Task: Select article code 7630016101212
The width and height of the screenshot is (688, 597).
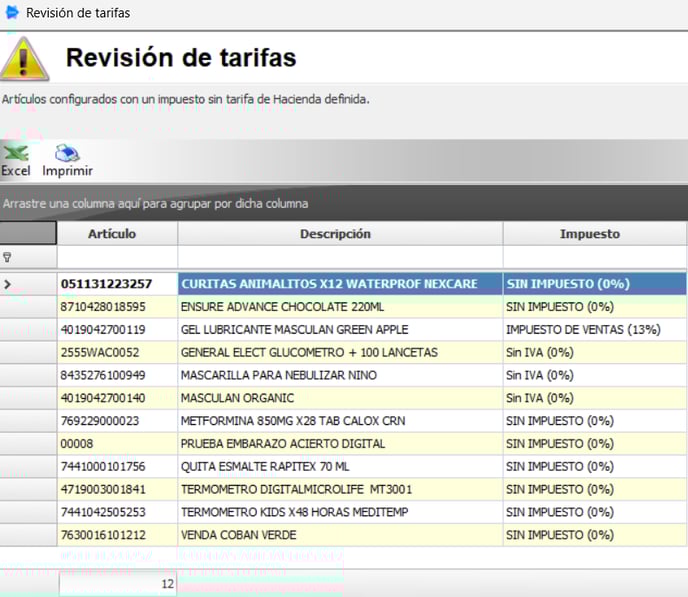Action: (117, 535)
